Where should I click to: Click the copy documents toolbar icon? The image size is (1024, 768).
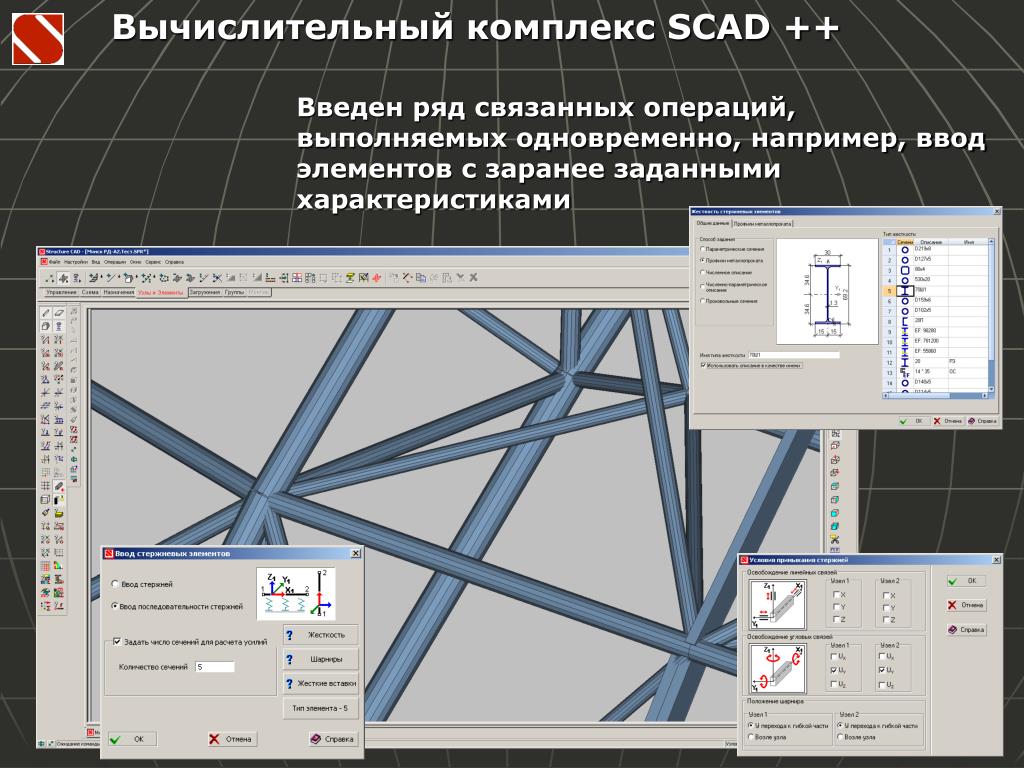421,278
